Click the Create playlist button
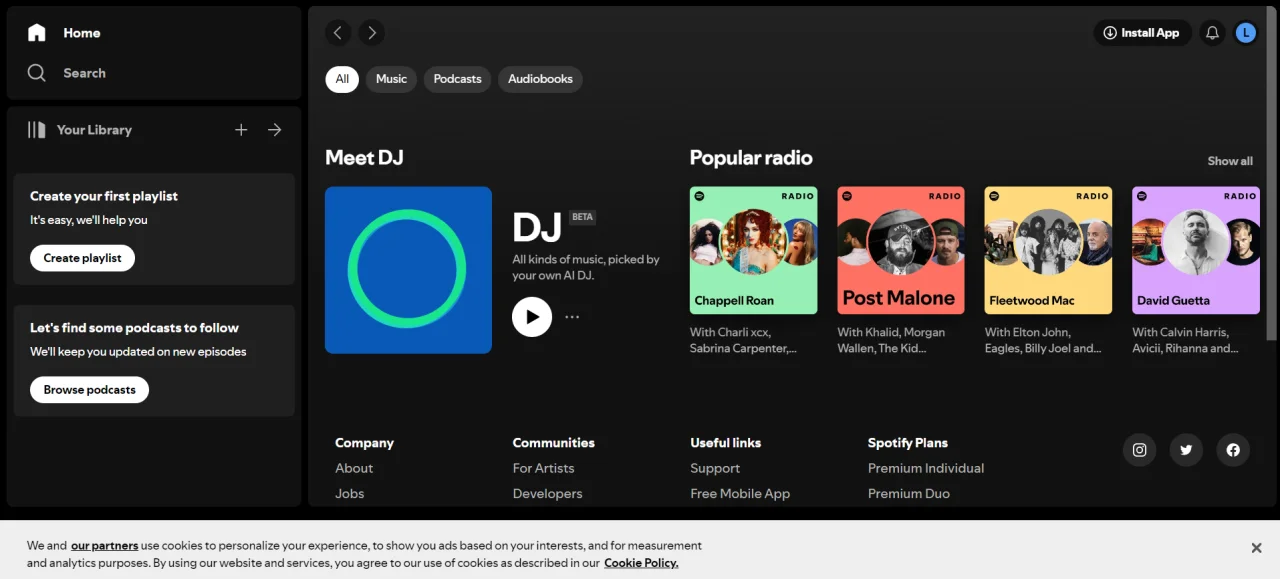This screenshot has height=579, width=1280. (82, 258)
